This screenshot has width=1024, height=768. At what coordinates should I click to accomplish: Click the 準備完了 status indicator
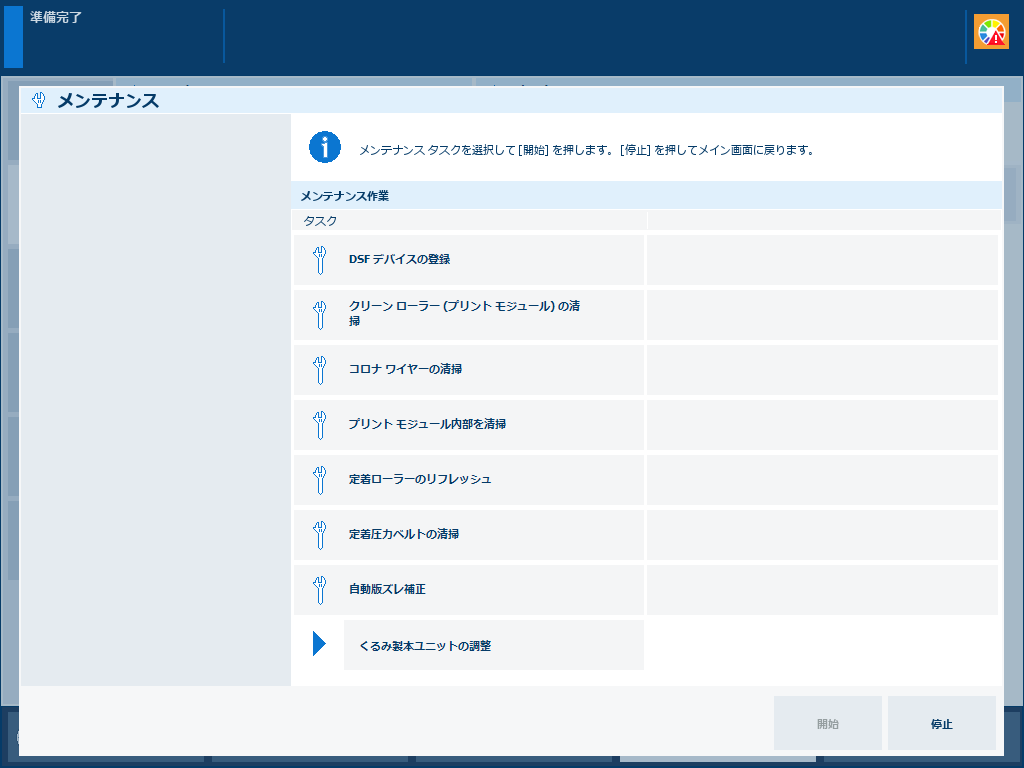56,18
